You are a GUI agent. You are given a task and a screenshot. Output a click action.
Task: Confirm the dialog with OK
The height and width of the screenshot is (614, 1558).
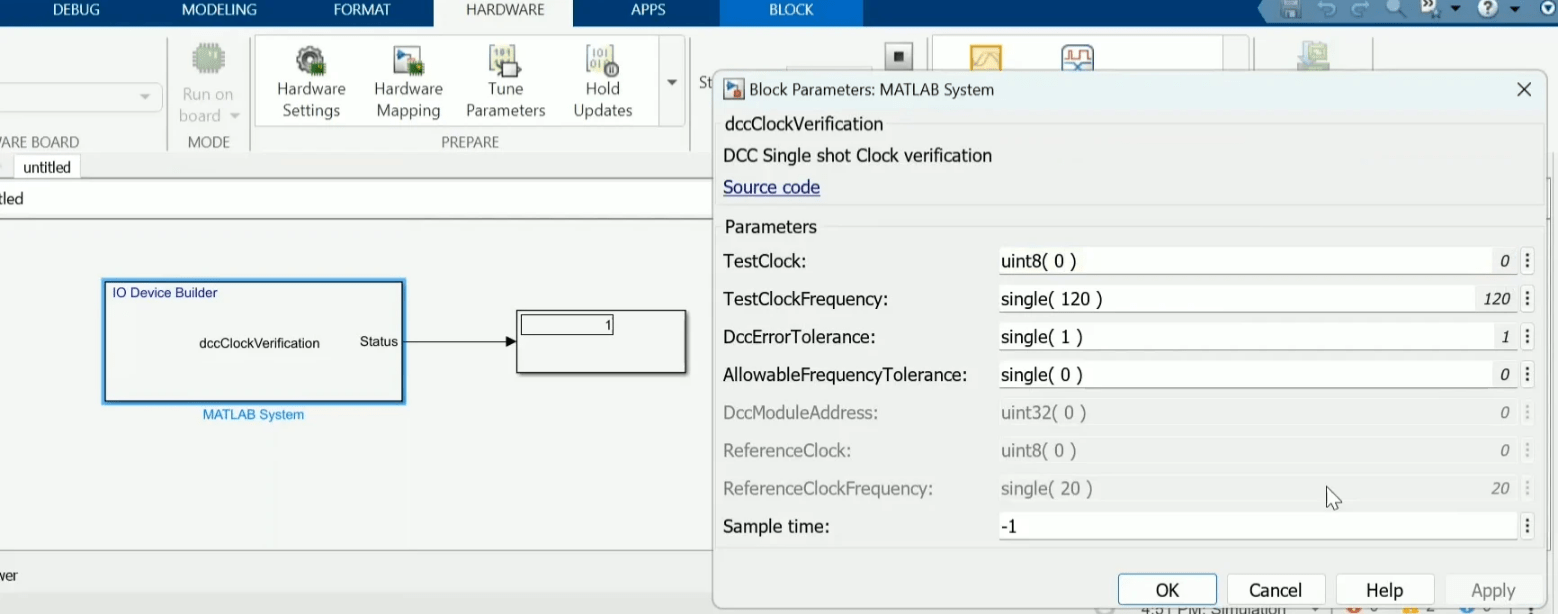(x=1167, y=590)
